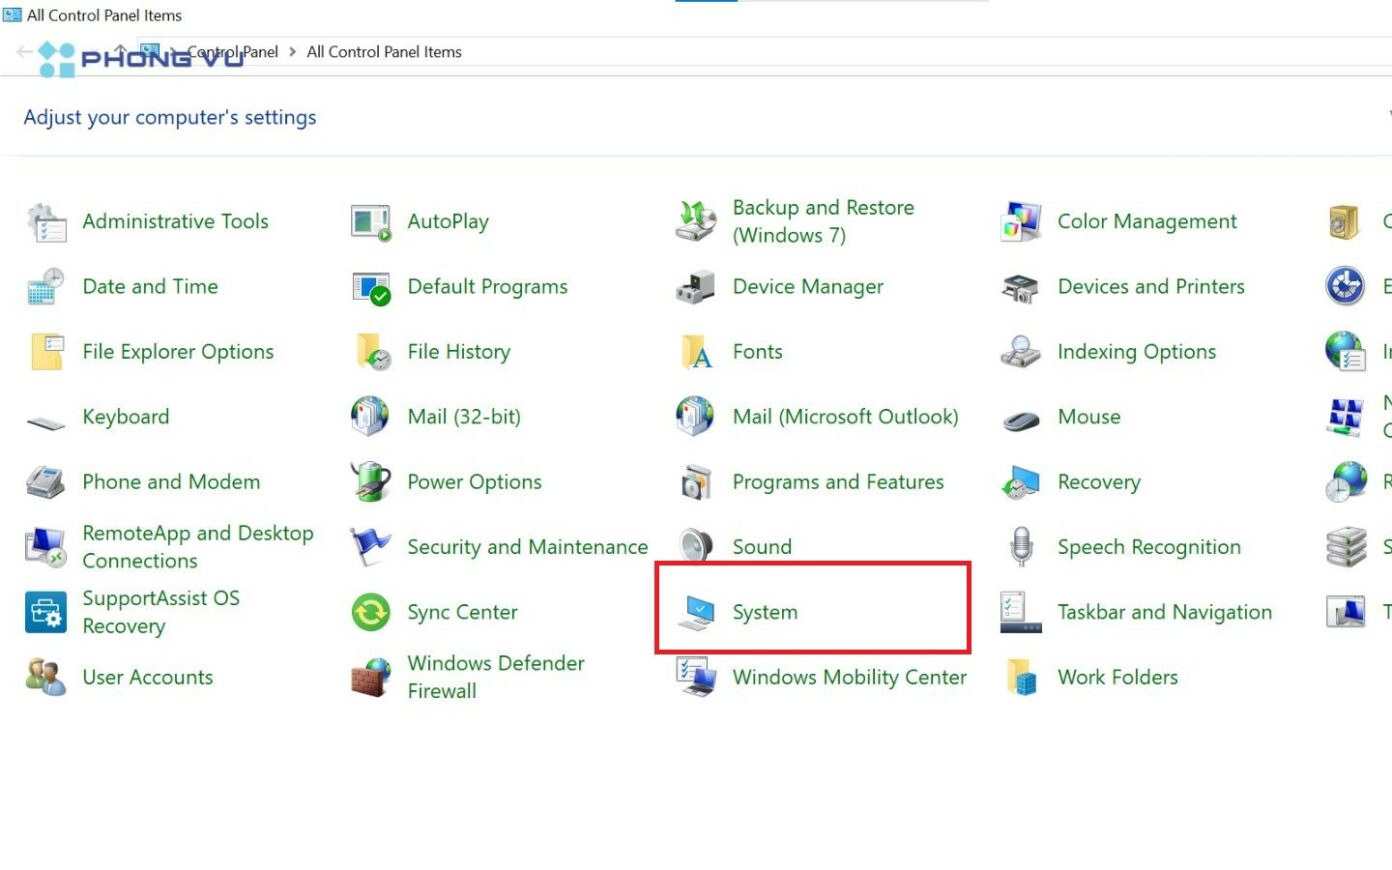Open Backup and Restore (Windows 7)
This screenshot has height=870, width=1392.
click(823, 221)
